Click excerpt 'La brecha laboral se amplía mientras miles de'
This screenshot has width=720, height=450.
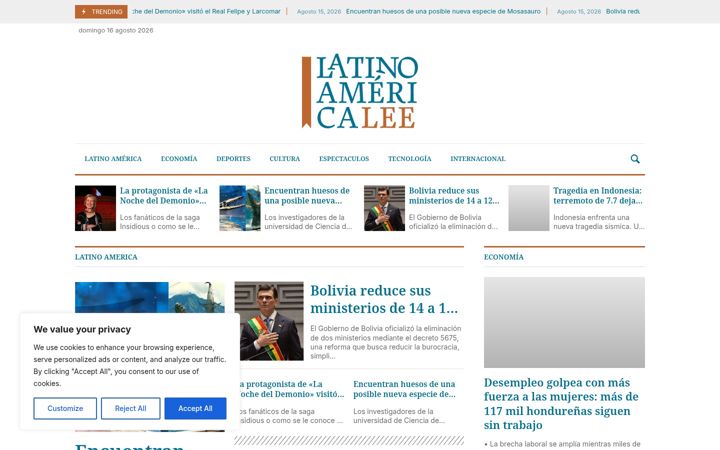[562, 444]
